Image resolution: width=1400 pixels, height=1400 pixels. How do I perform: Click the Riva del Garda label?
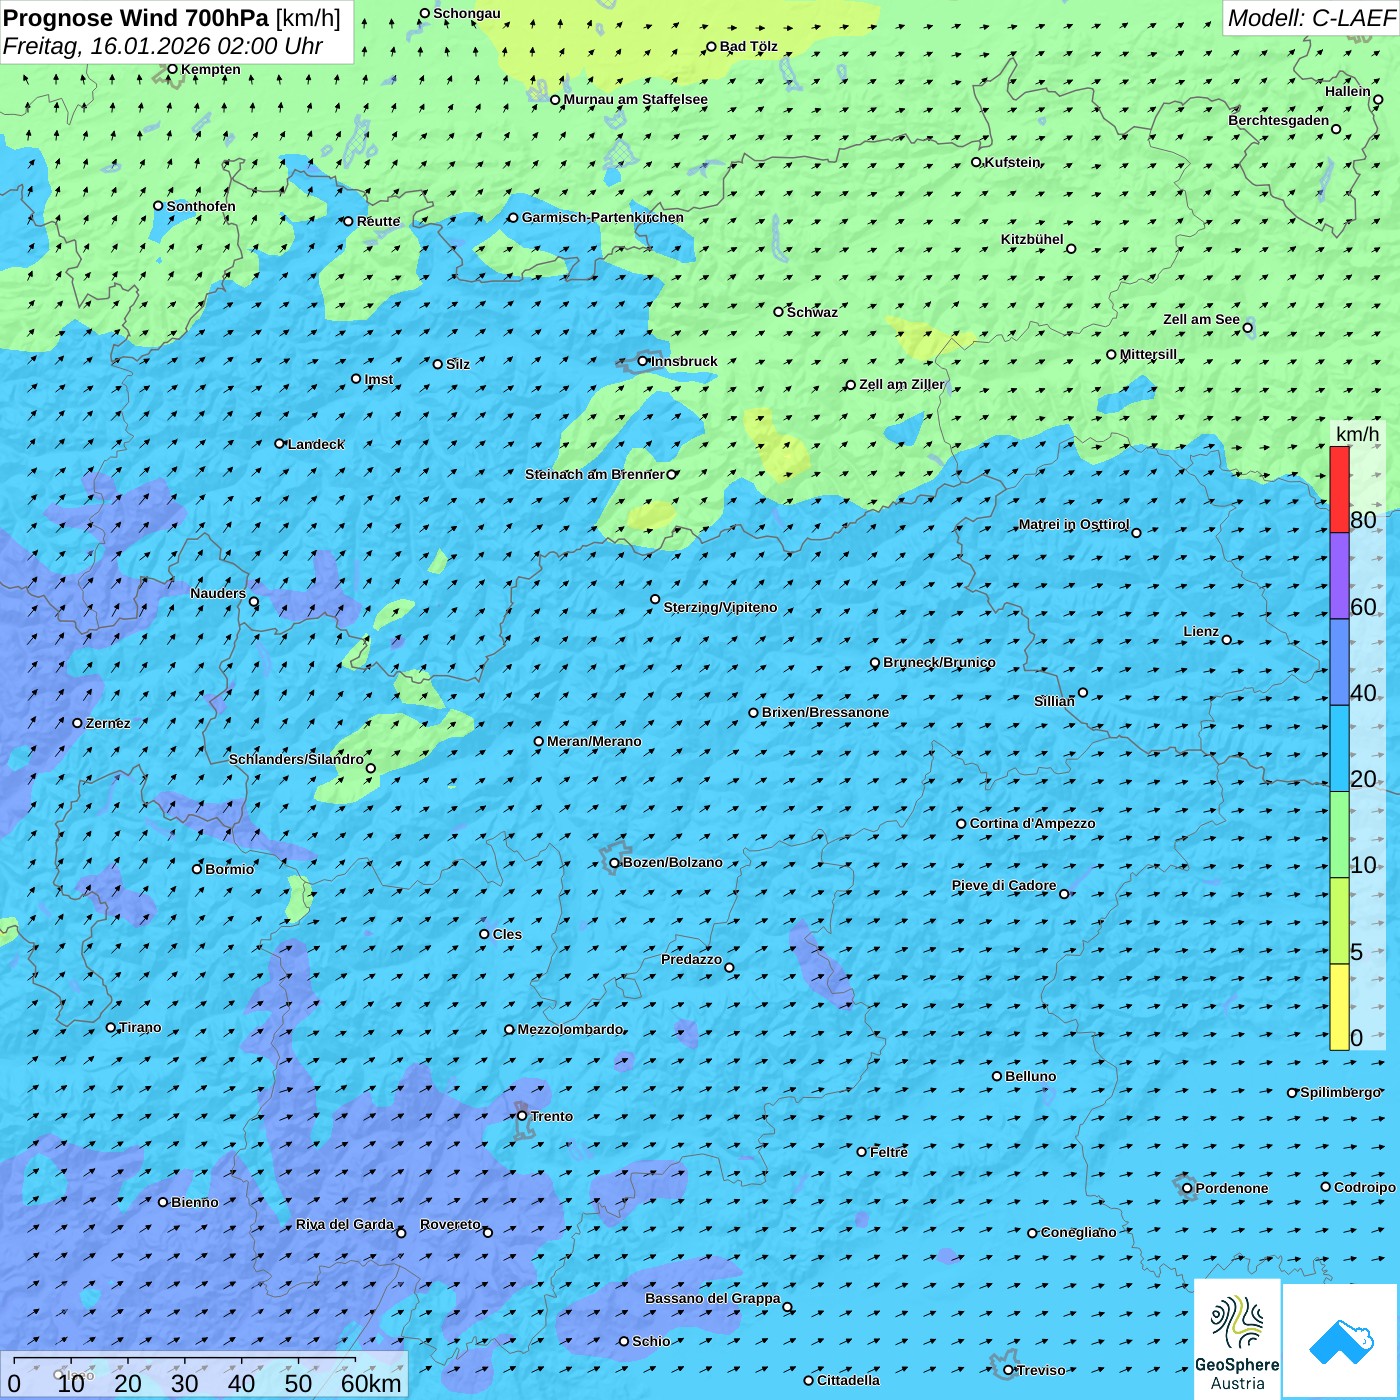tap(344, 1224)
